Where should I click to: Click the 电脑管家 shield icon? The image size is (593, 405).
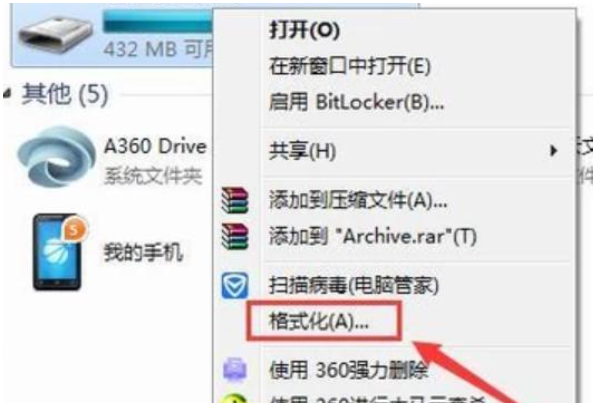pyautogui.click(x=235, y=286)
